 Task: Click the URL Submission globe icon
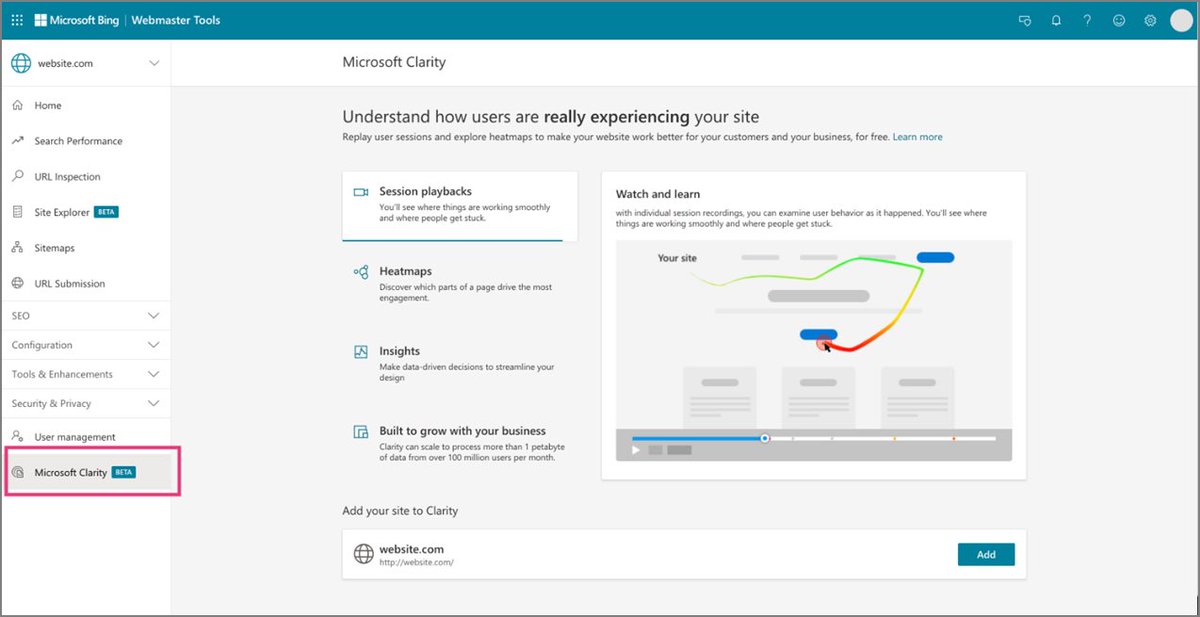point(17,283)
